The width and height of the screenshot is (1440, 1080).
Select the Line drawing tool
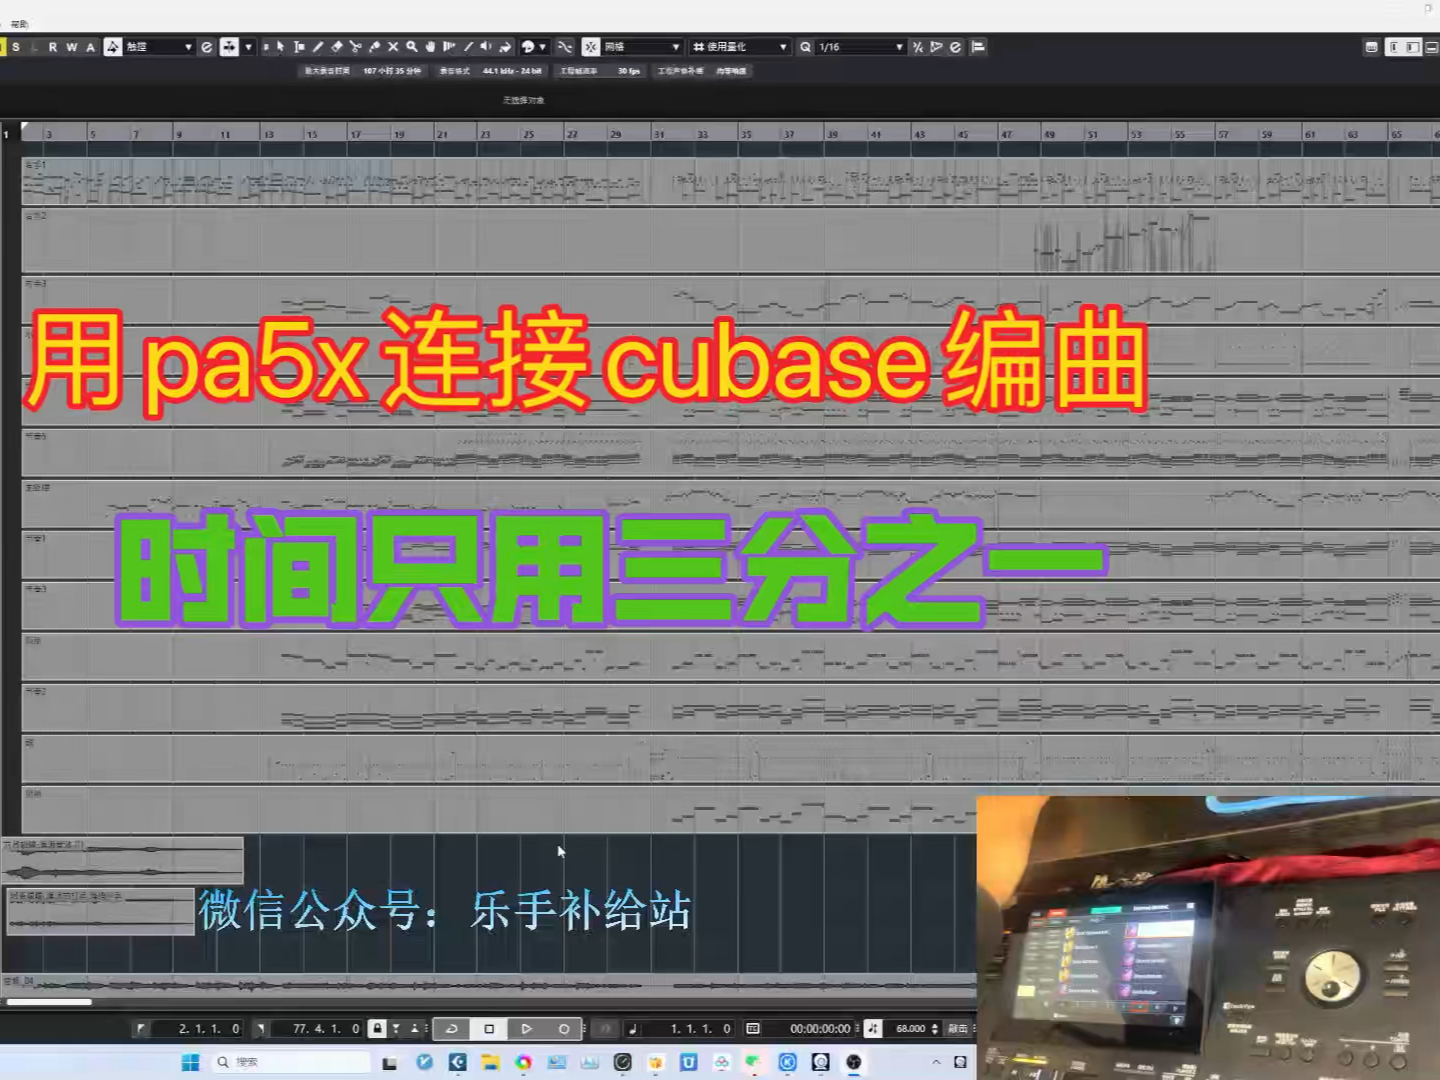(468, 47)
